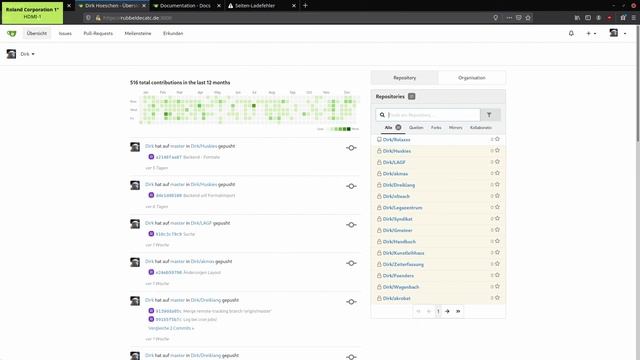Open the Dirk/LAGF repository in list
640x360 pixels.
pos(394,162)
